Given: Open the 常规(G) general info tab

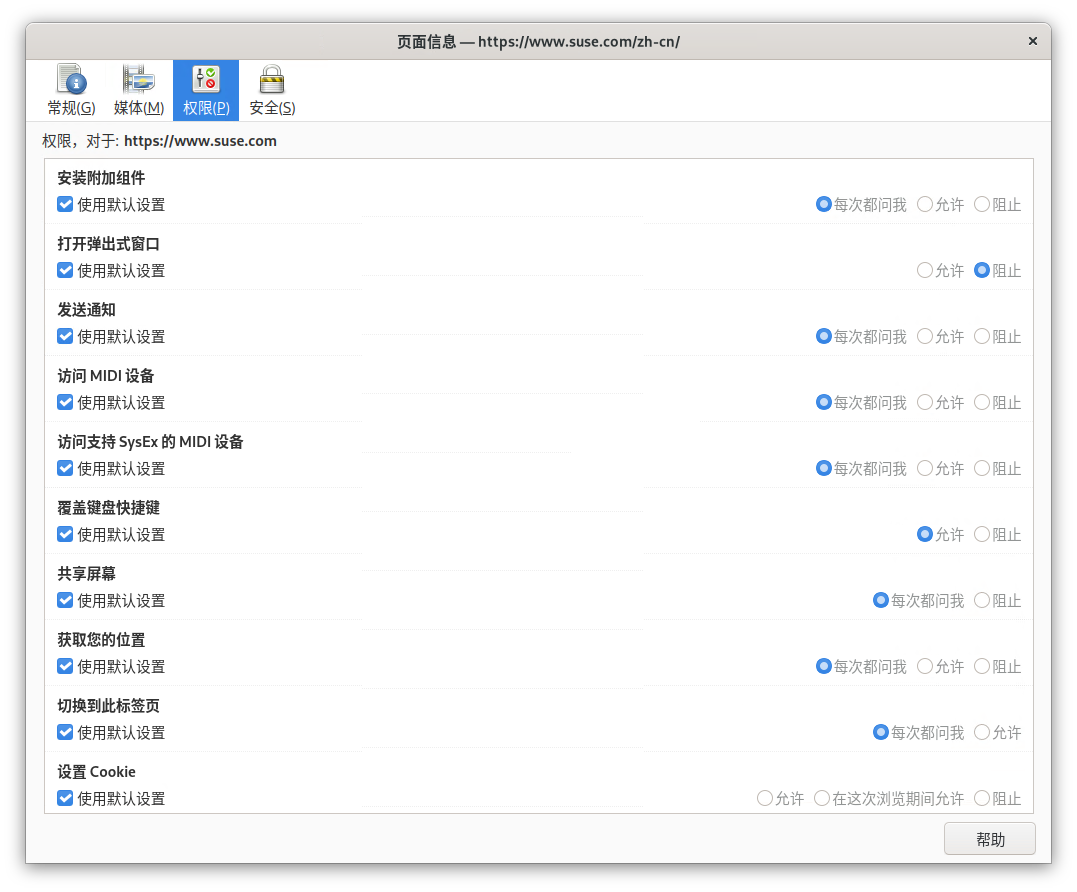Looking at the screenshot, I should (x=71, y=90).
